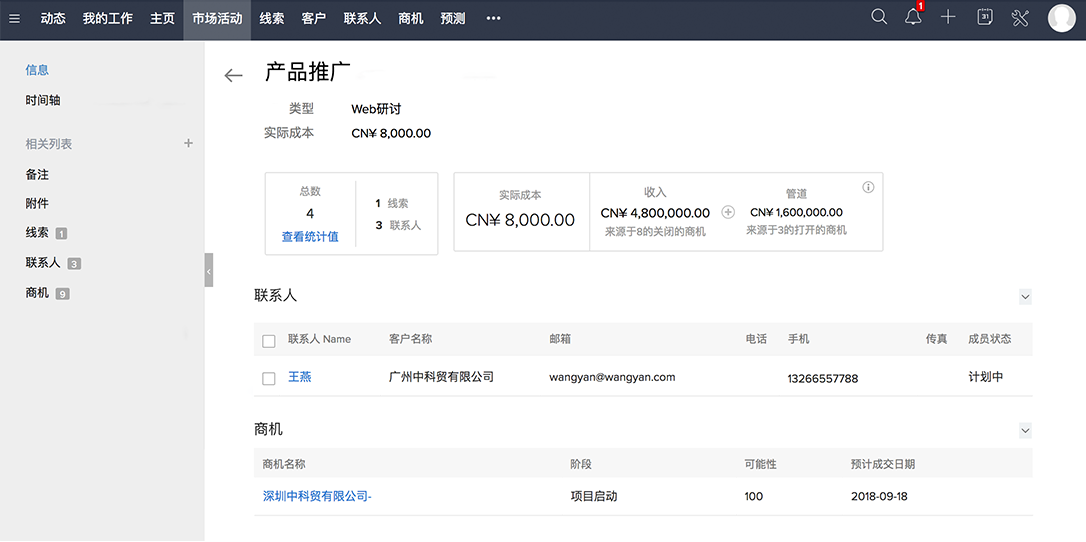This screenshot has width=1086, height=542.
Task: Open the more modules ellipsis menu
Action: click(x=493, y=19)
